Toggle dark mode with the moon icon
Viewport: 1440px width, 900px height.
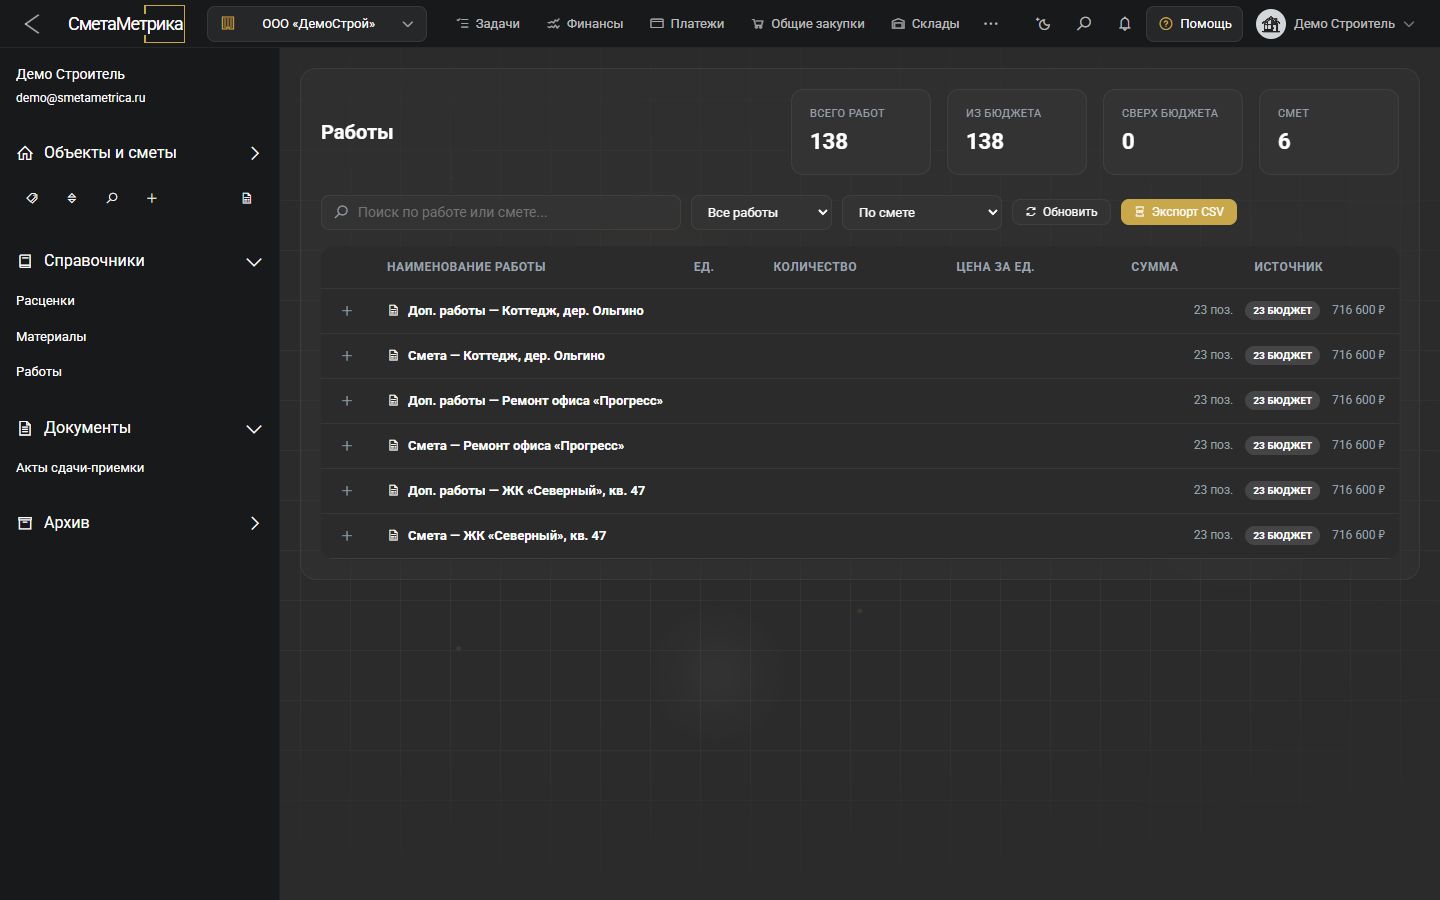pyautogui.click(x=1044, y=23)
